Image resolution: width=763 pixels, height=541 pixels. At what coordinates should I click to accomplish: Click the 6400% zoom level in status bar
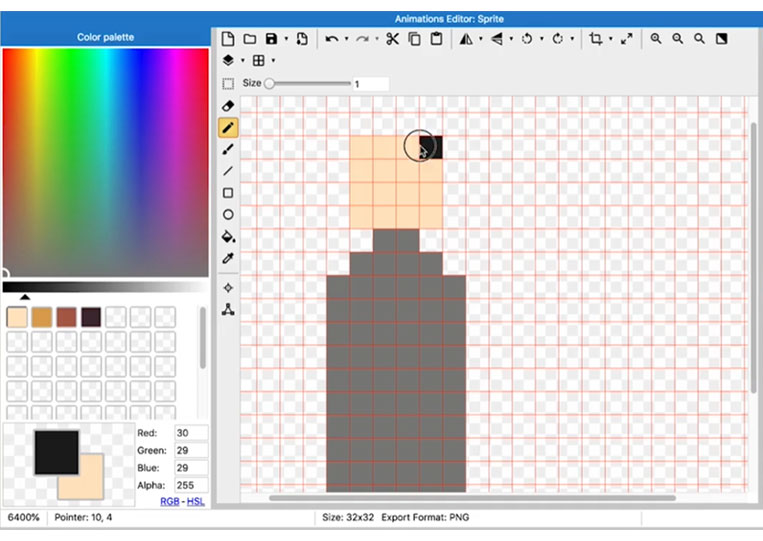[x=23, y=517]
